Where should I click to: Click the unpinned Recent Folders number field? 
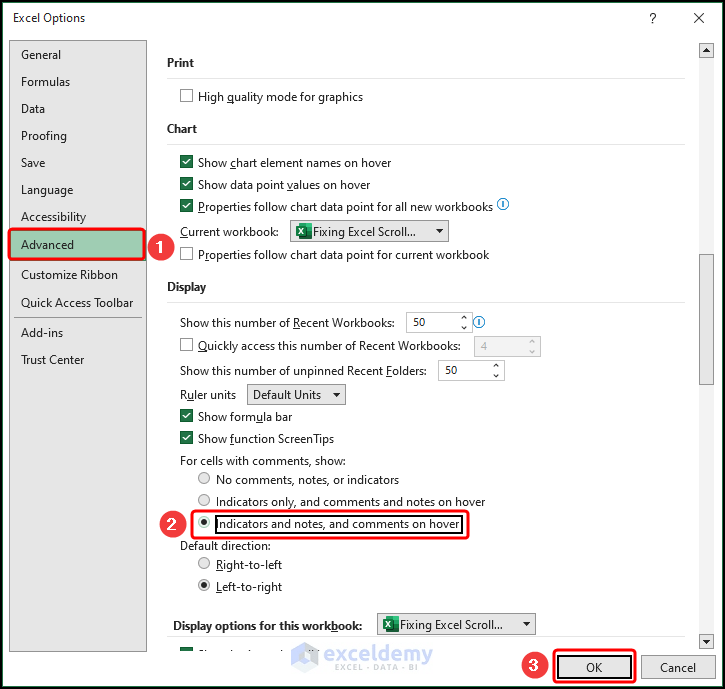[x=465, y=370]
